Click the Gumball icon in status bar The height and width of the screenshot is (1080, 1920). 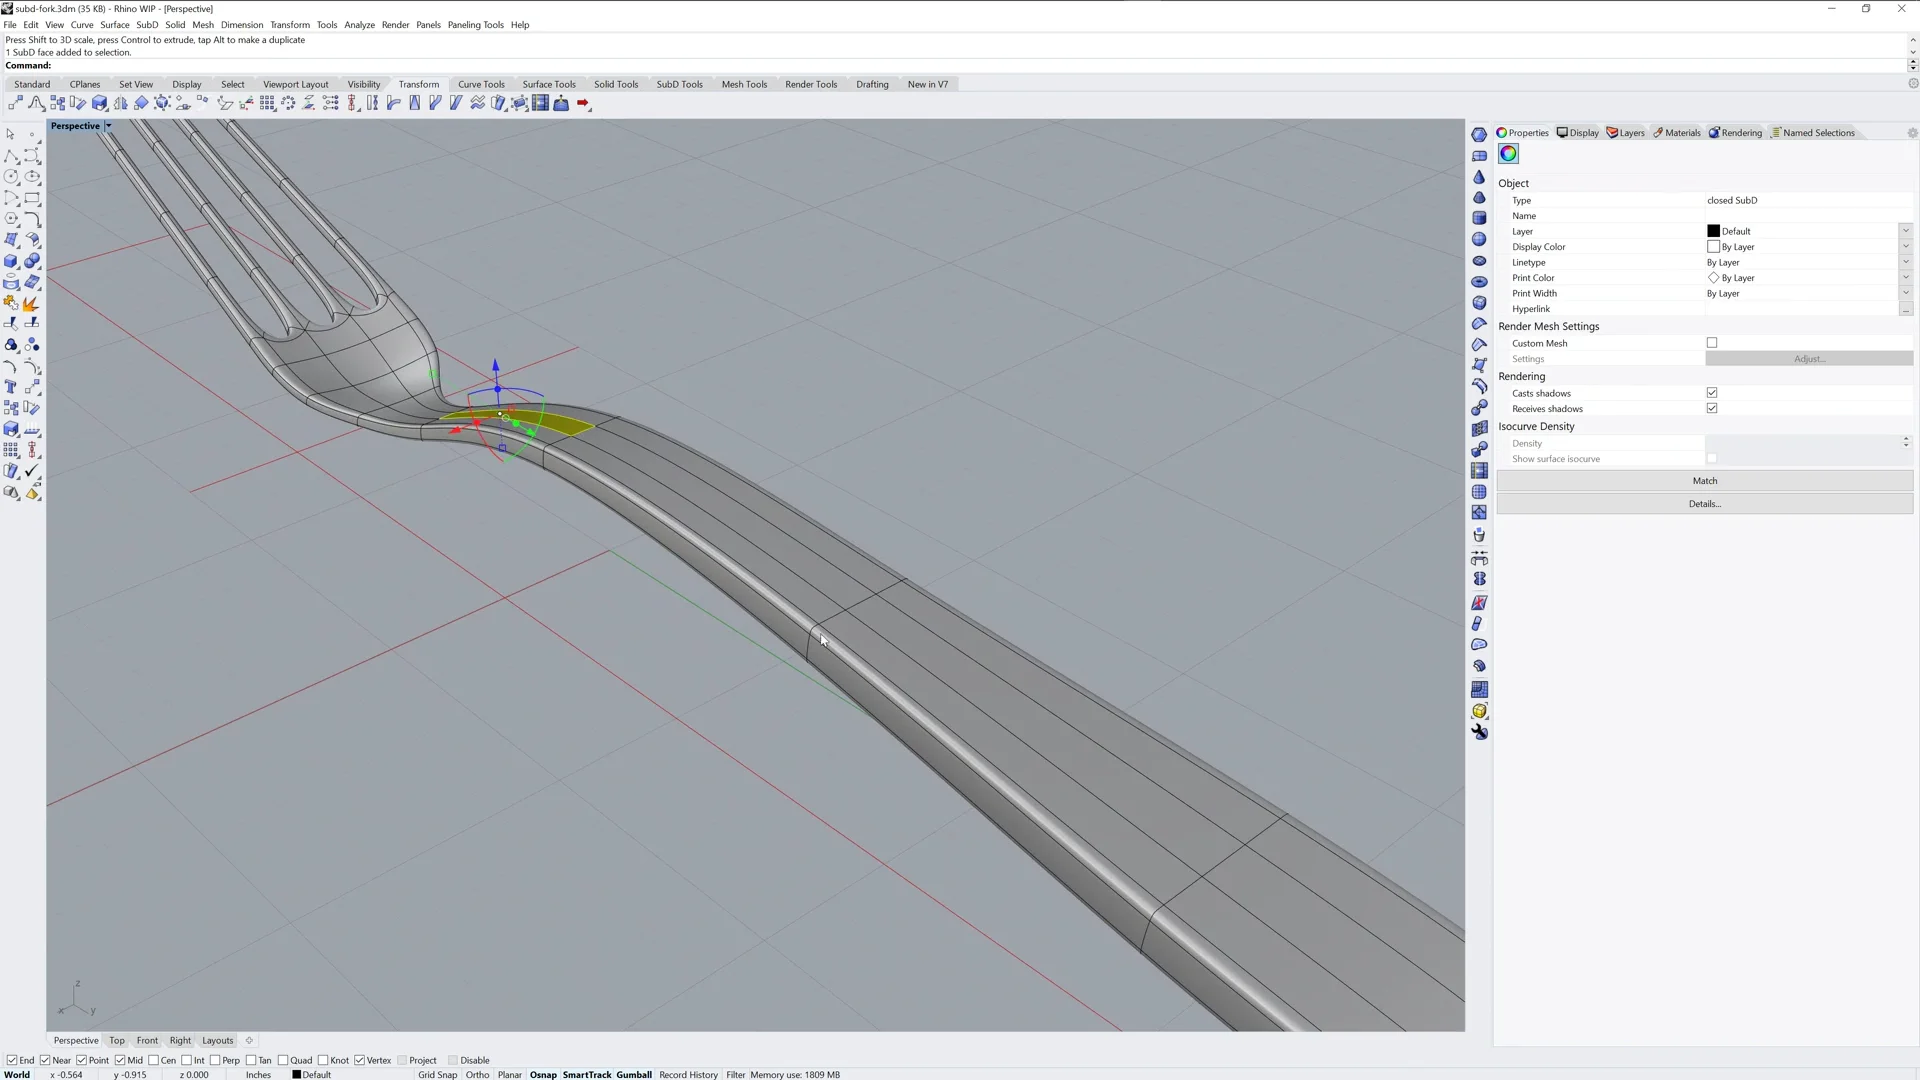pos(633,1075)
